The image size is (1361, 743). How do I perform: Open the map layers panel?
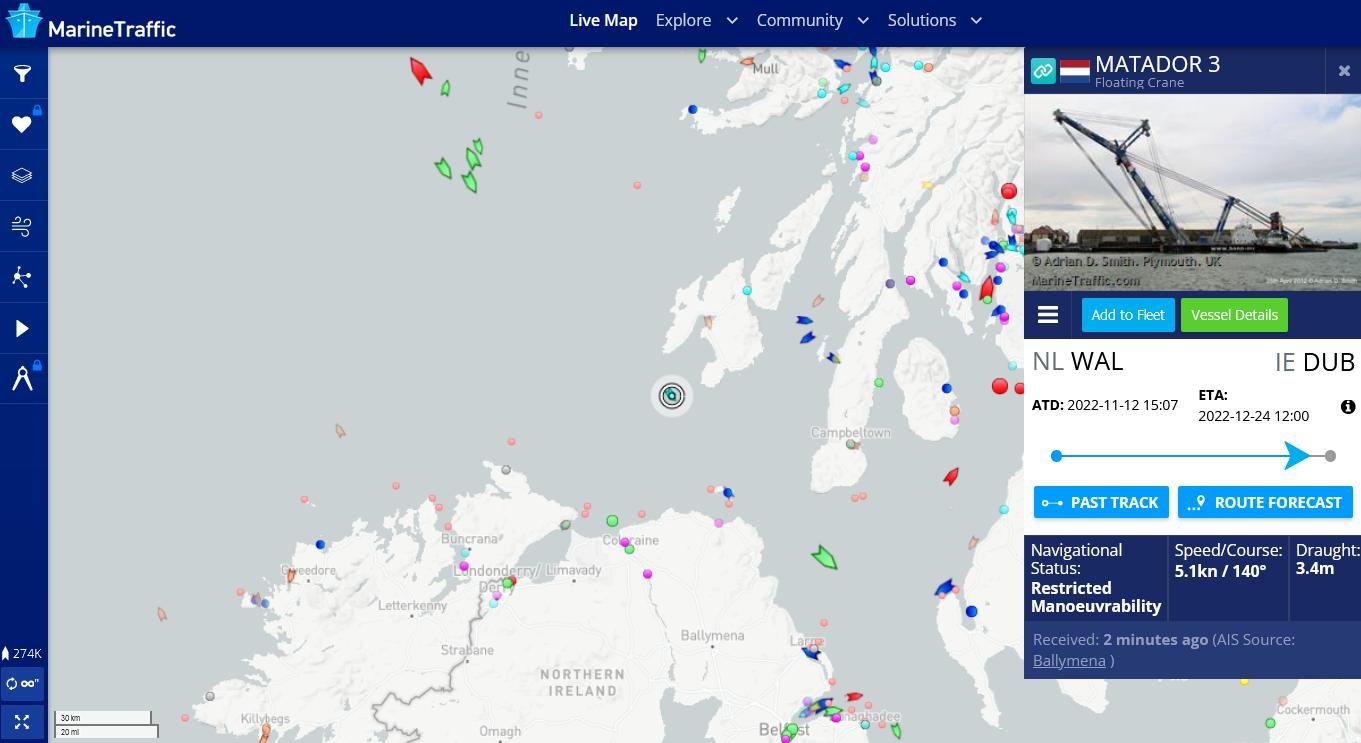[22, 176]
